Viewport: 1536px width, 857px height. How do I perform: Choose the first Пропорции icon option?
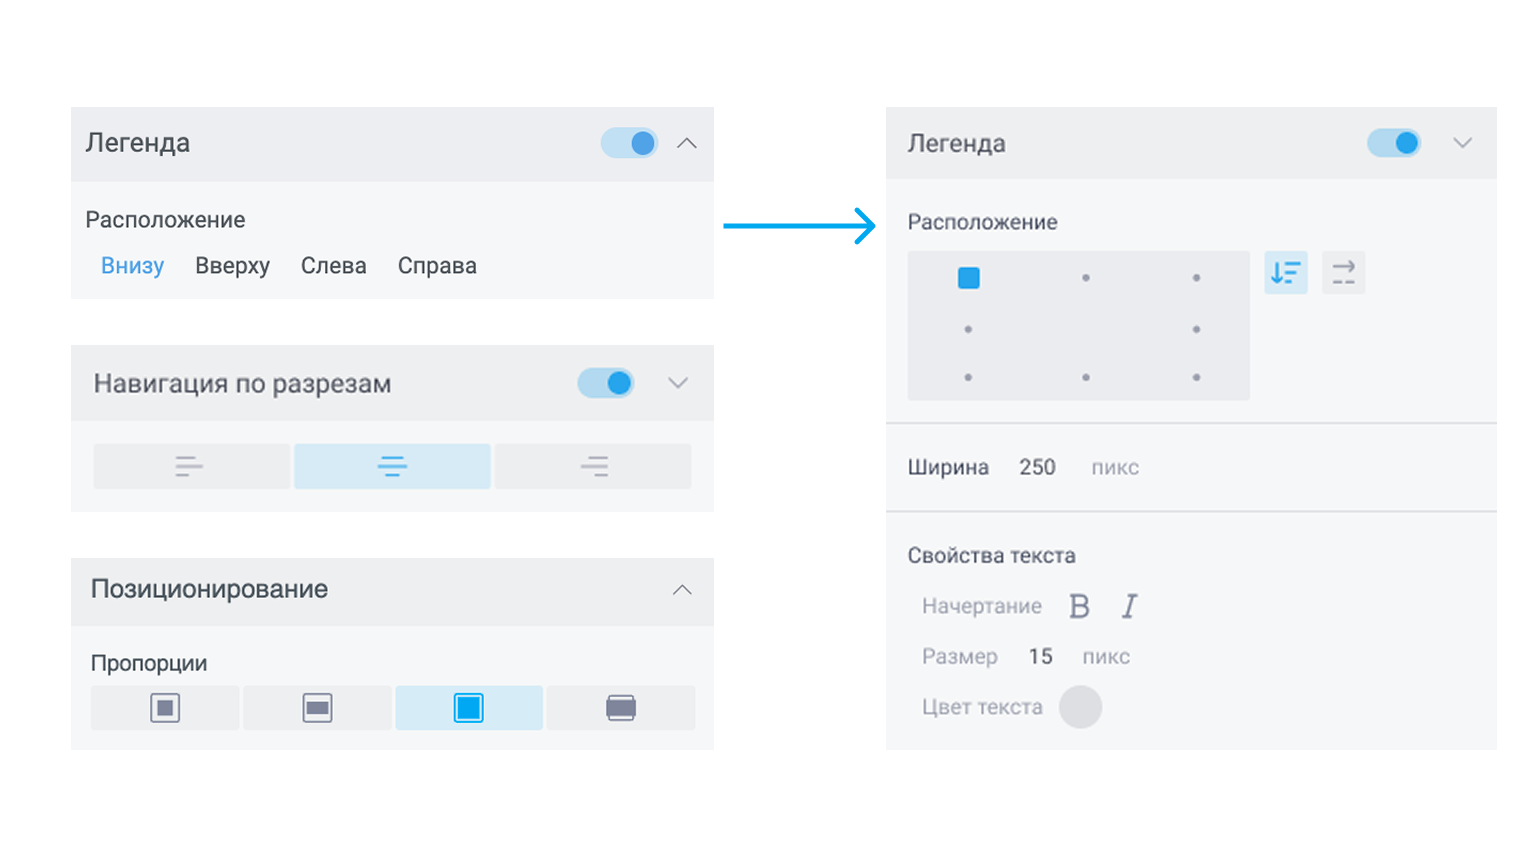tap(165, 708)
